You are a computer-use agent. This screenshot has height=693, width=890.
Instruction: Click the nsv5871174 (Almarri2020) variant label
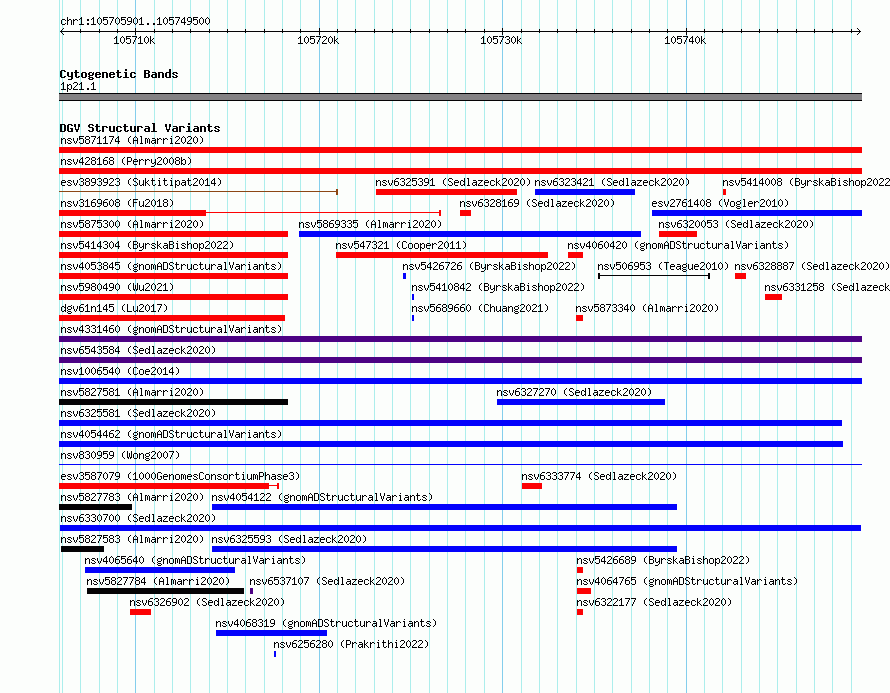(132, 140)
